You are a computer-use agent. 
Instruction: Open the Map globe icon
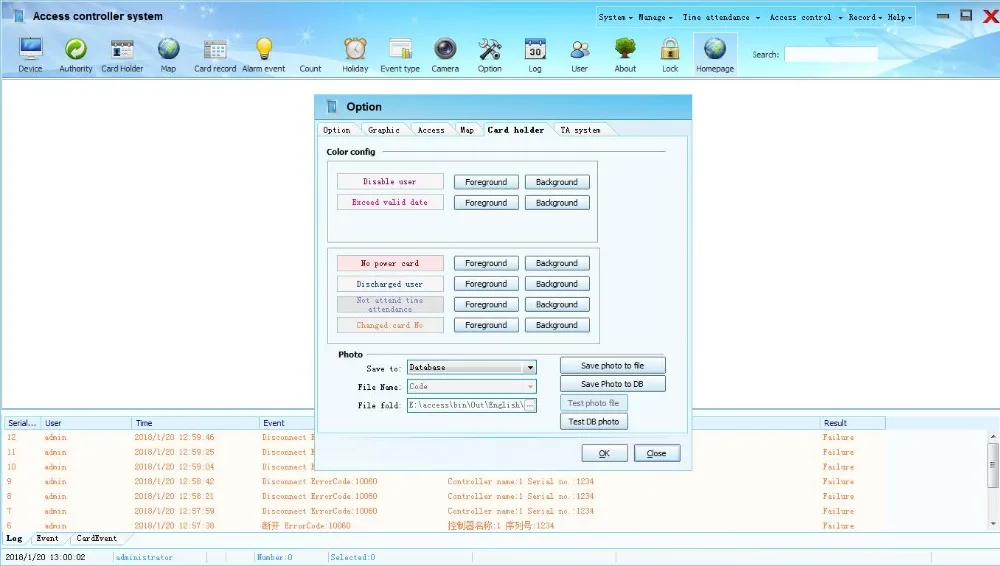168,54
